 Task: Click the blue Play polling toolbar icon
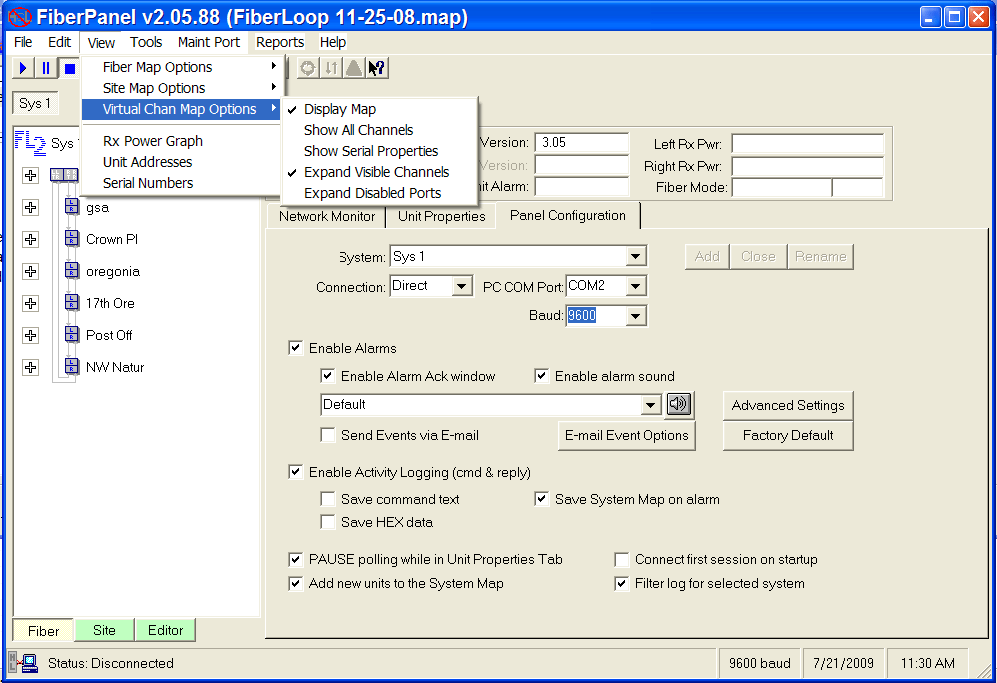pos(23,68)
